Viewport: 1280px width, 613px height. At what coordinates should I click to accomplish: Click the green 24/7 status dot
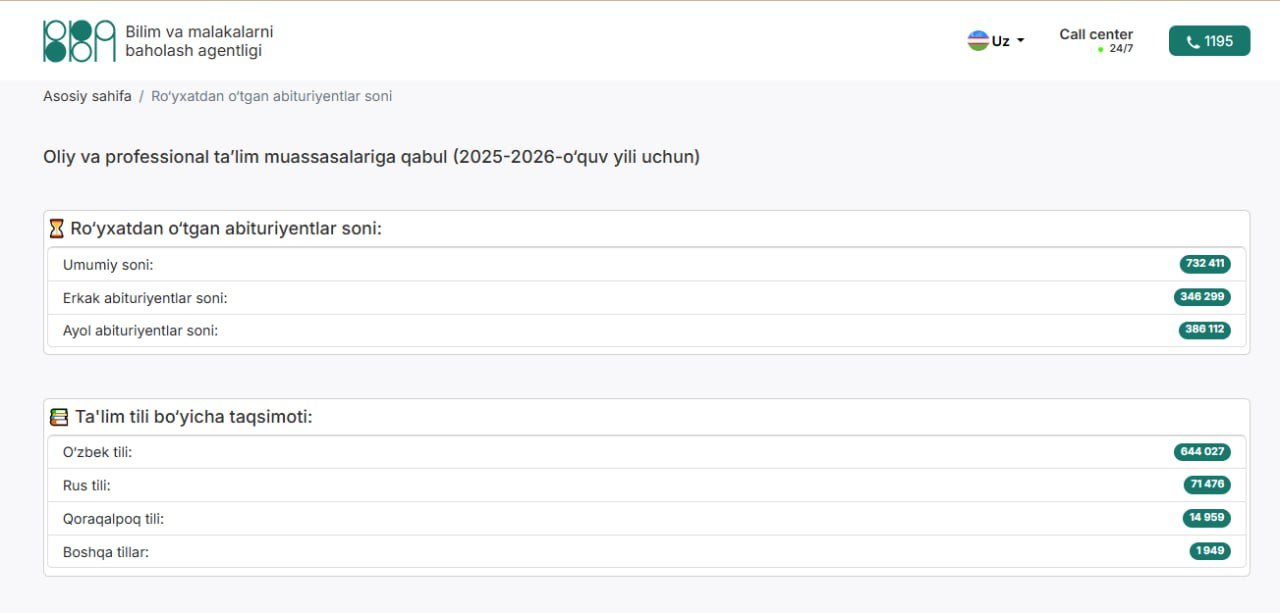(x=1101, y=49)
